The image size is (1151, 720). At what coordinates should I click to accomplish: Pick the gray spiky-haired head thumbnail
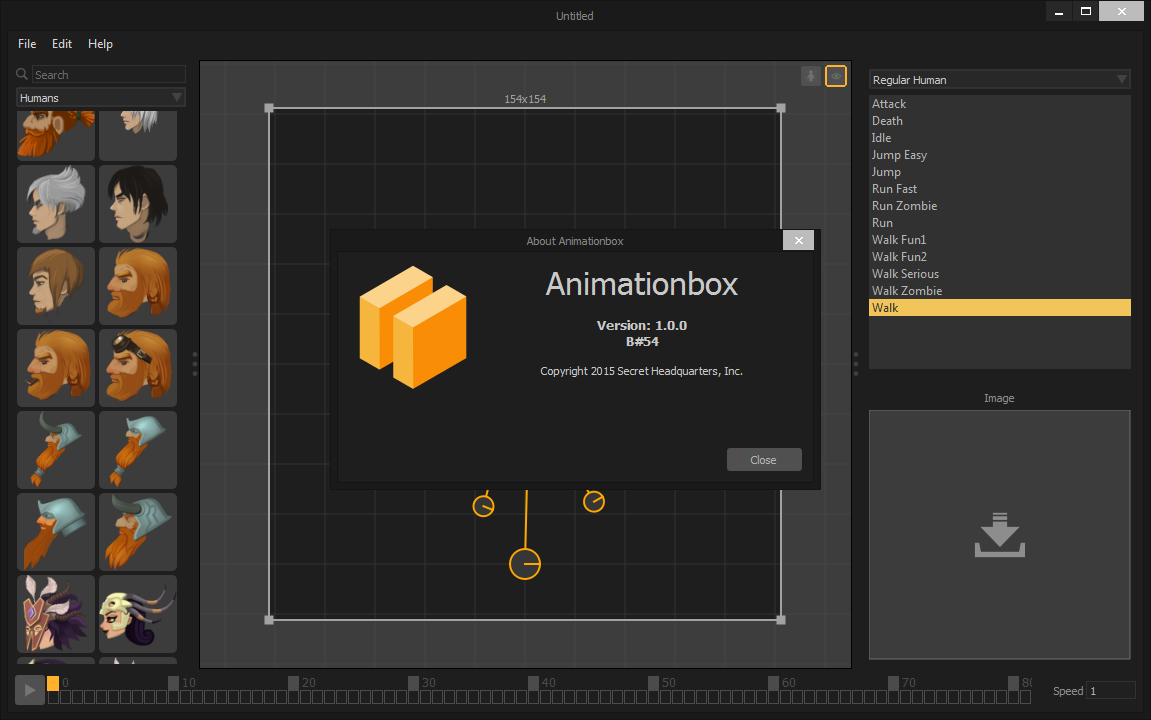56,203
